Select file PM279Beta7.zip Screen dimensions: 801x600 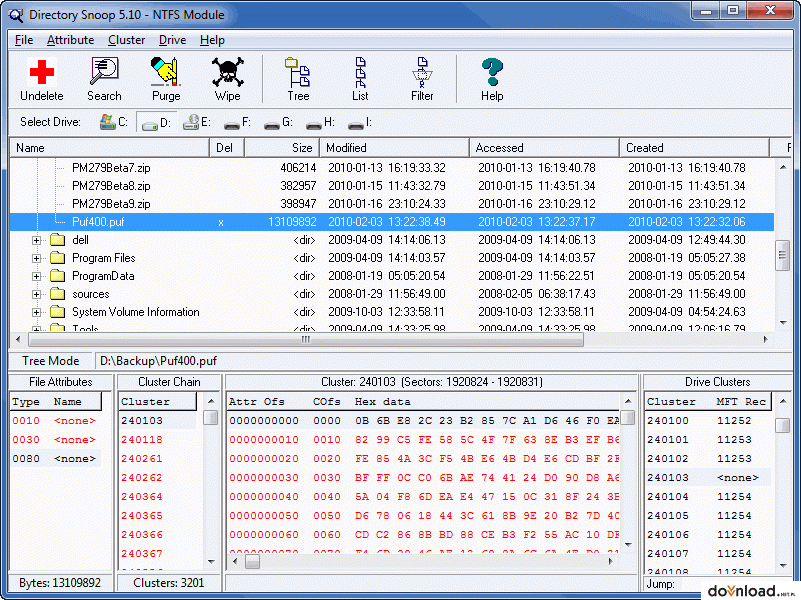(x=111, y=168)
